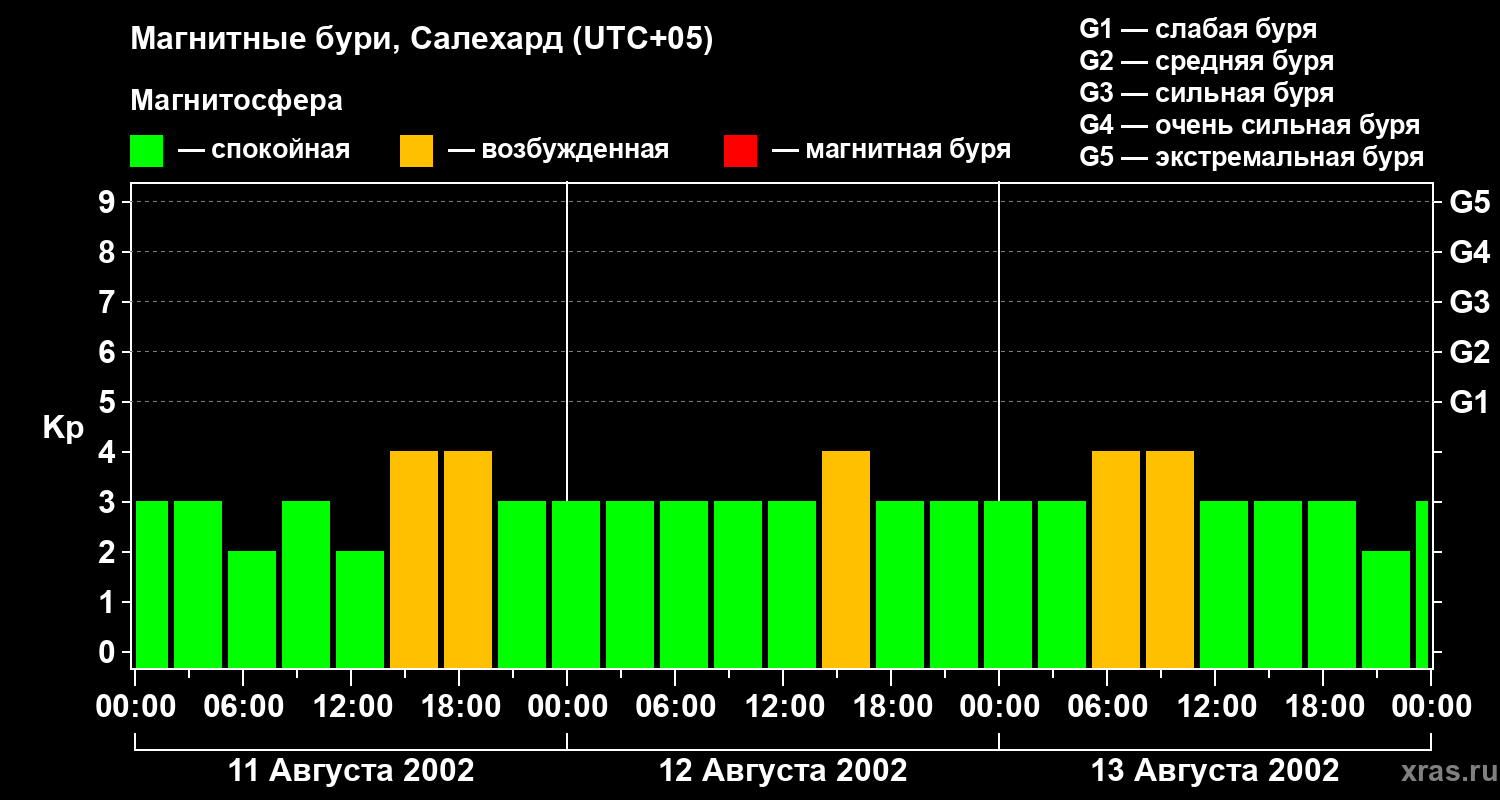Click the '12 Августа 2002' date label
Screen dimensions: 1500x800
pos(783,771)
